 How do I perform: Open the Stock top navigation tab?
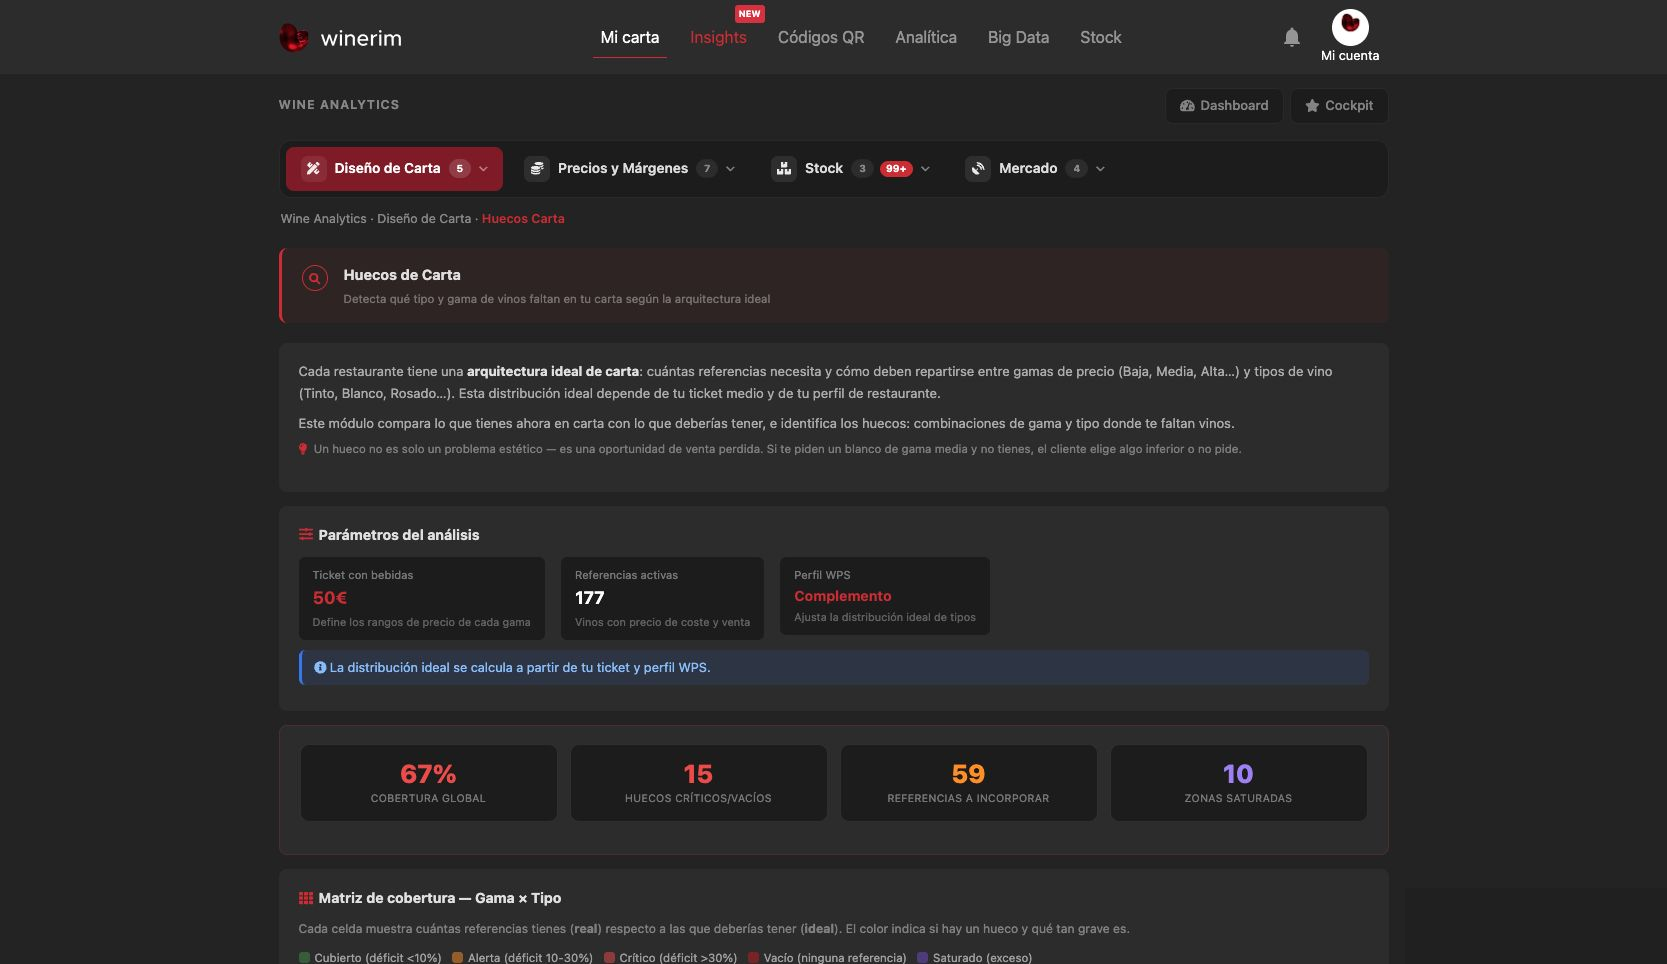(x=1101, y=38)
